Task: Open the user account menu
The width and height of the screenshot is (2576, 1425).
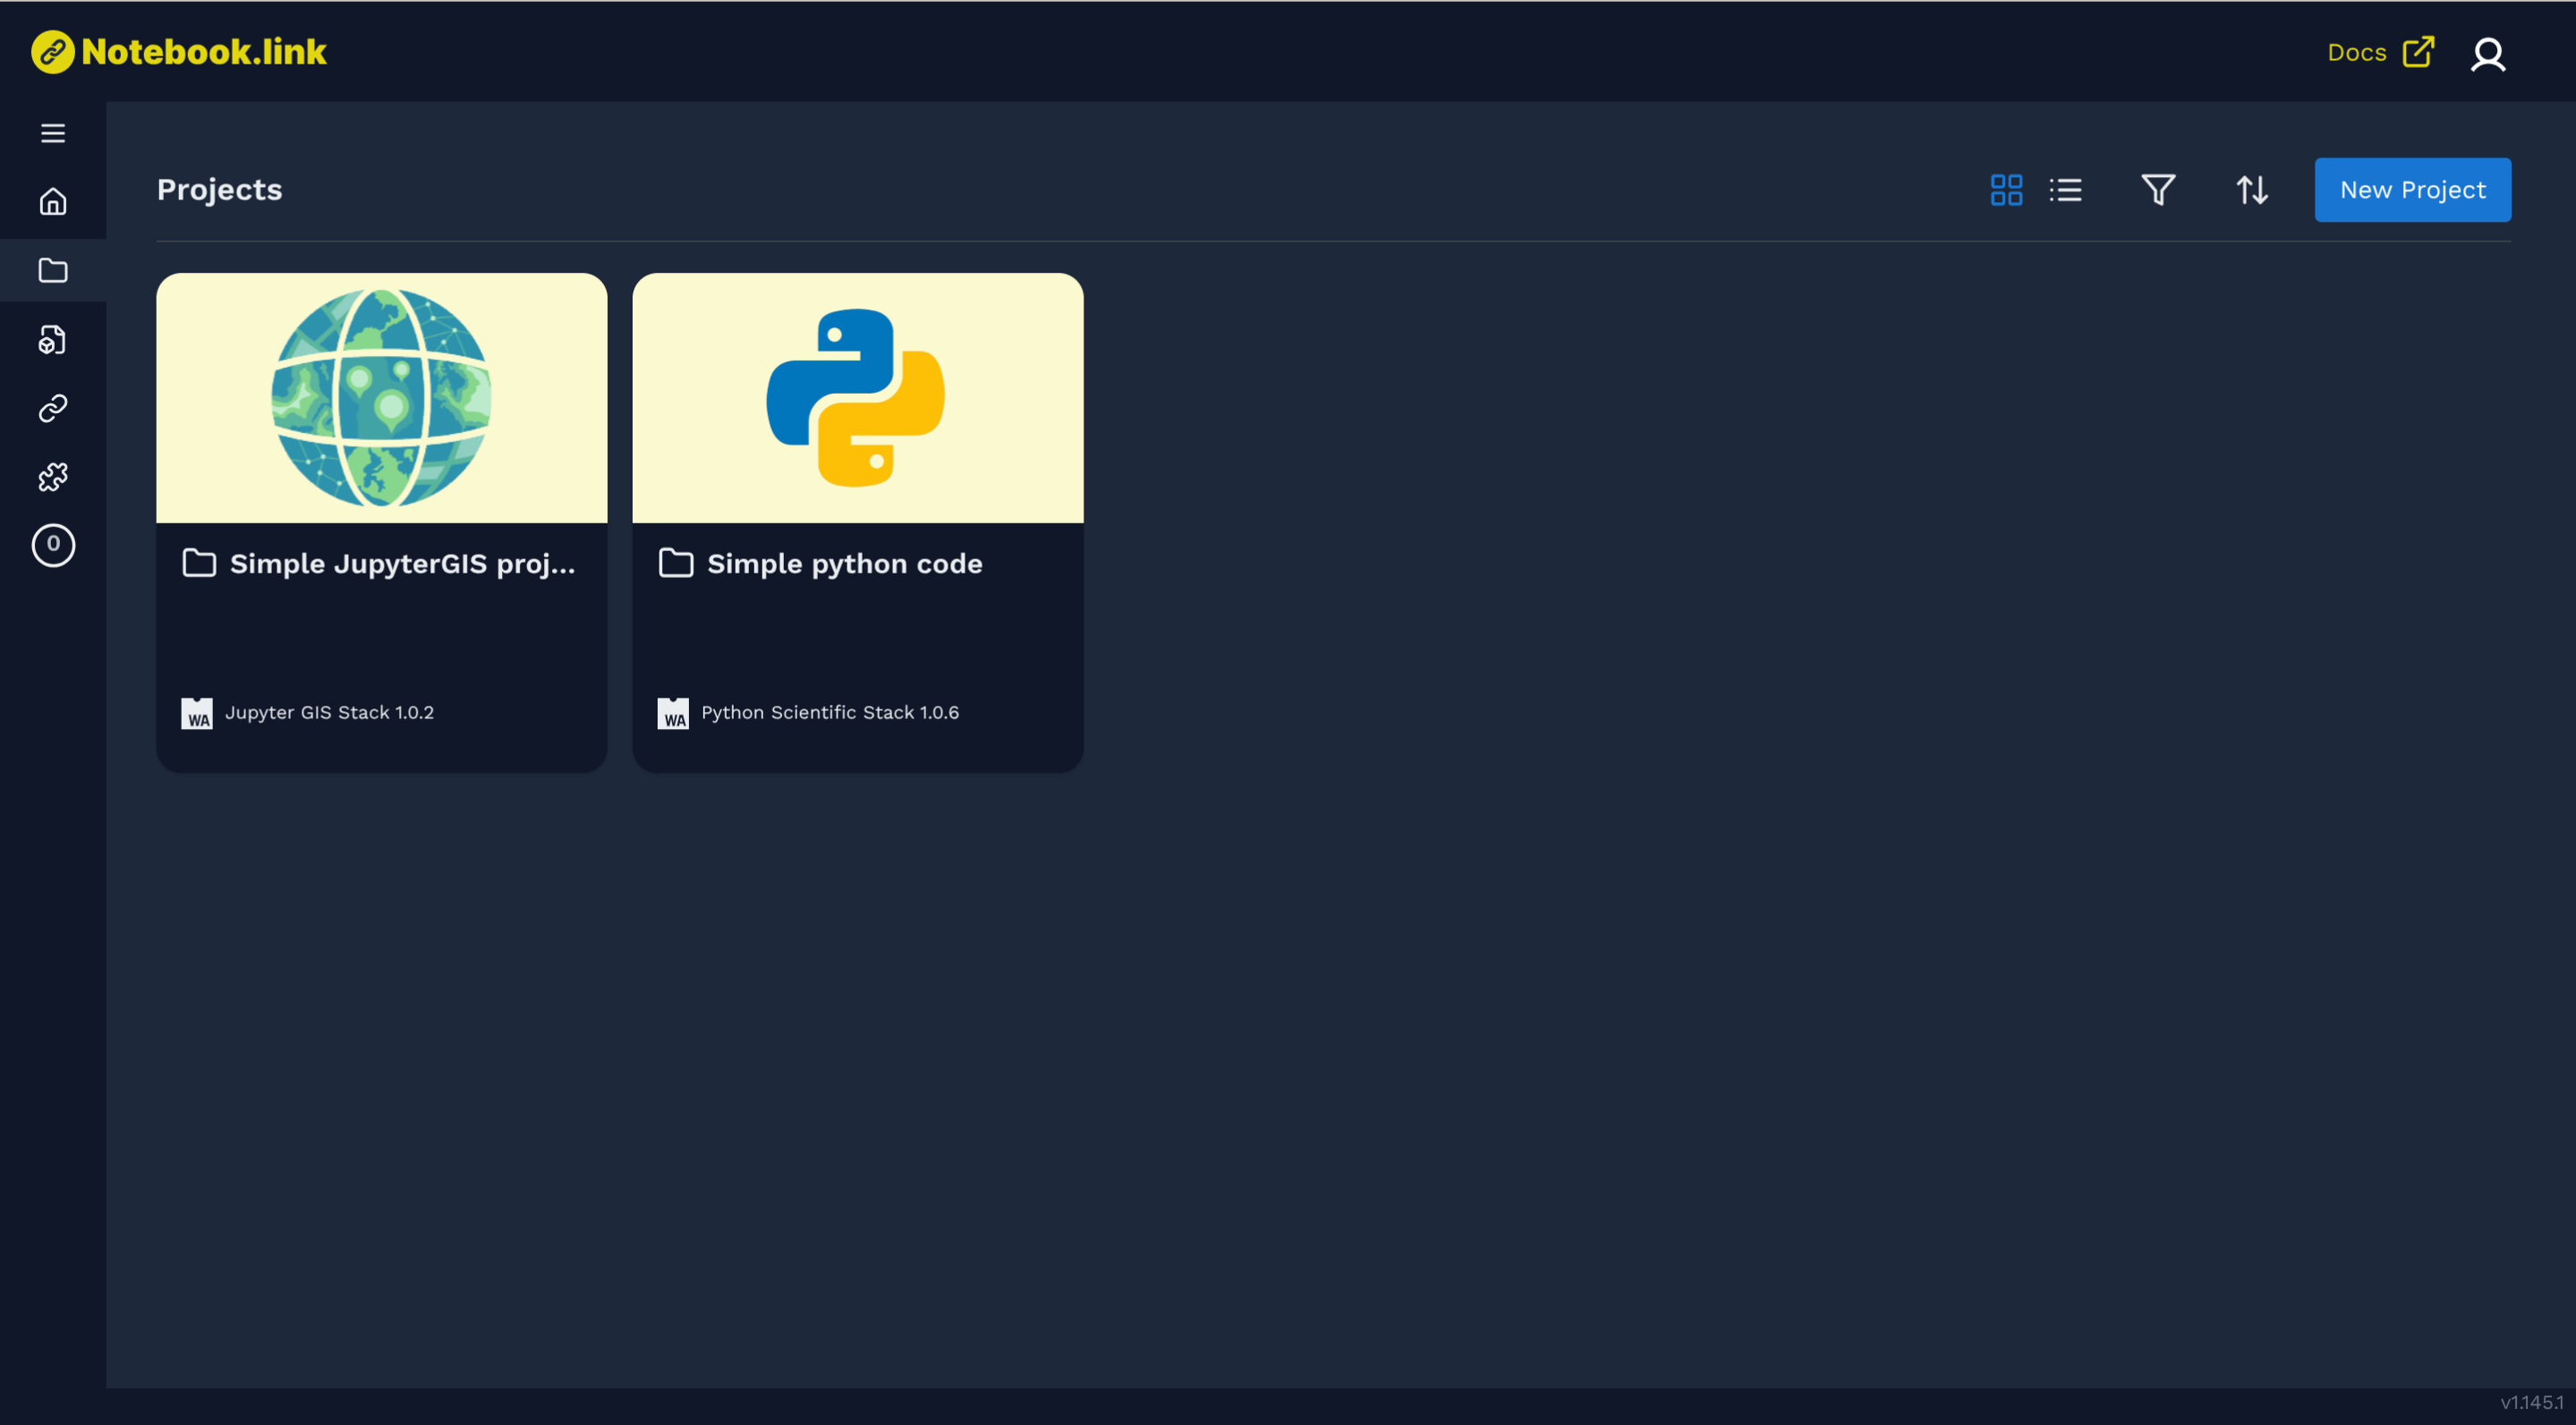Action: [x=2487, y=54]
